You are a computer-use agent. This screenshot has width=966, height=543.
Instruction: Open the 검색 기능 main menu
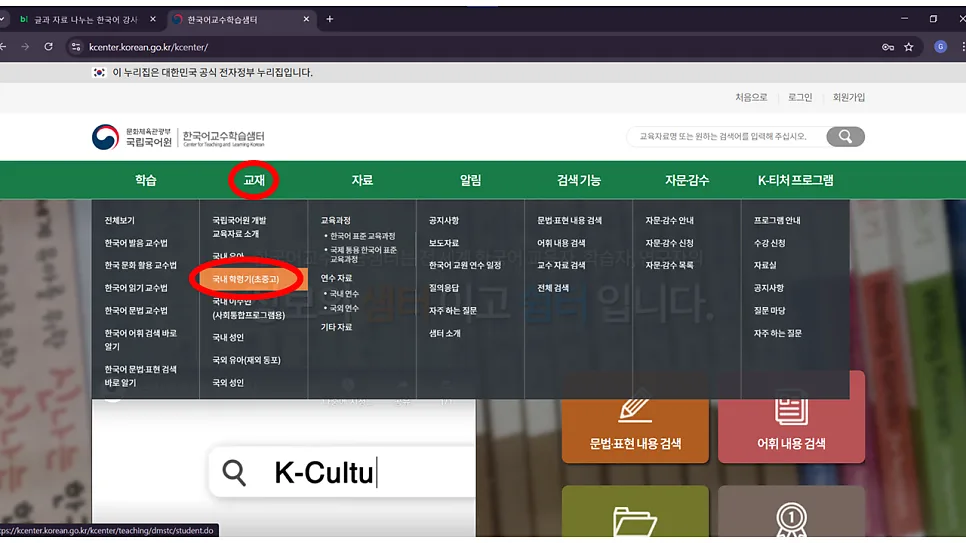[x=578, y=180]
